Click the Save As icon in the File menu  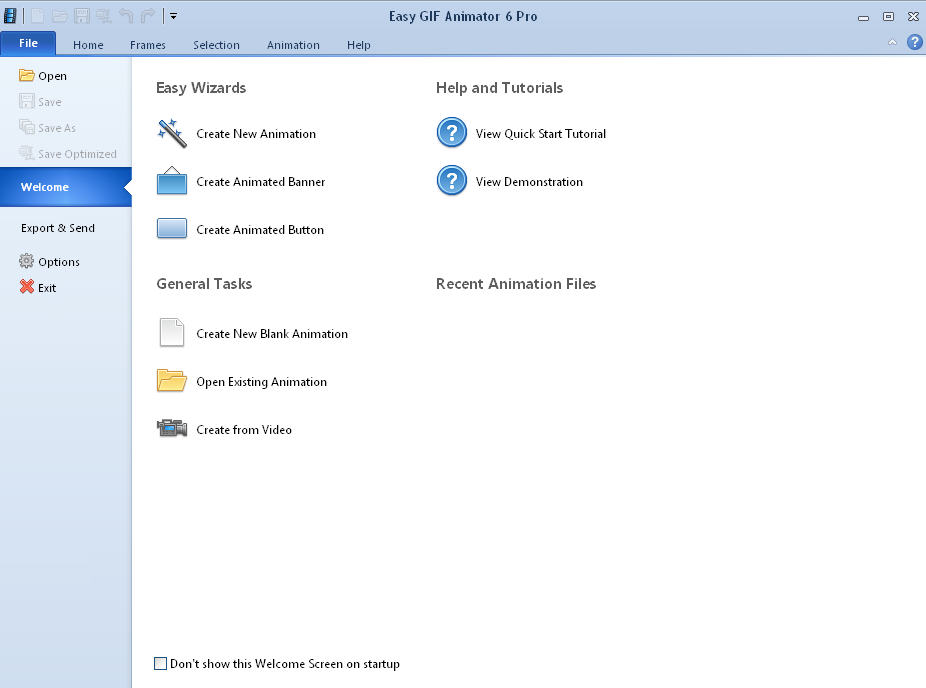coord(27,127)
